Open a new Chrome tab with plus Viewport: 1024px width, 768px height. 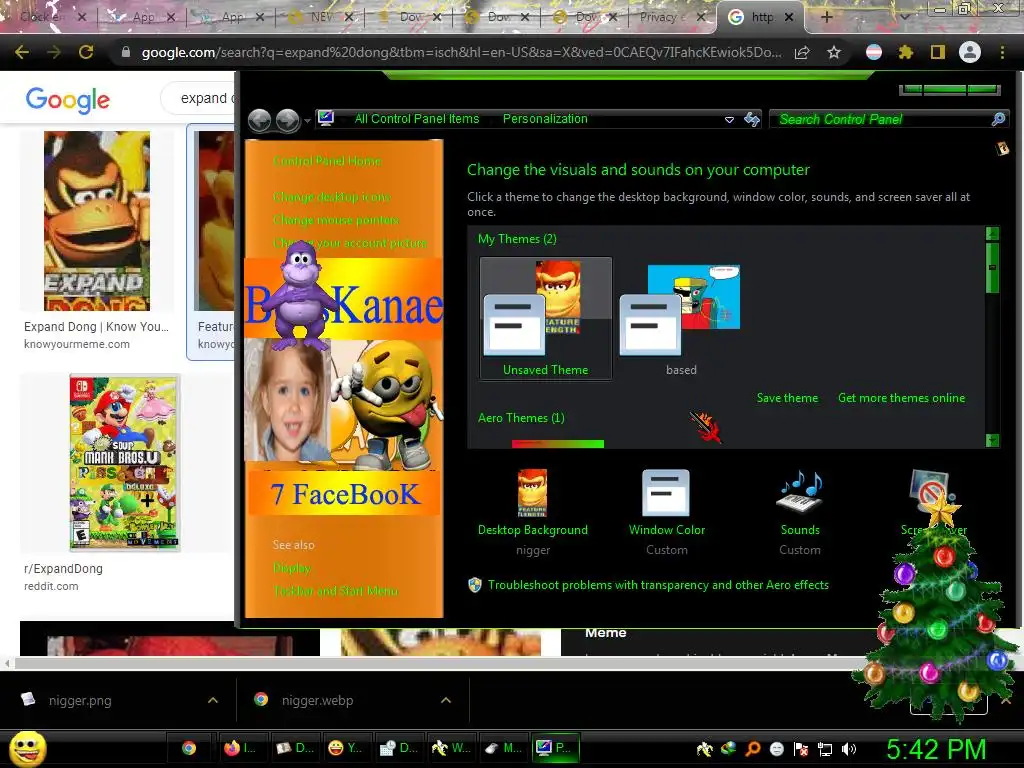[826, 17]
